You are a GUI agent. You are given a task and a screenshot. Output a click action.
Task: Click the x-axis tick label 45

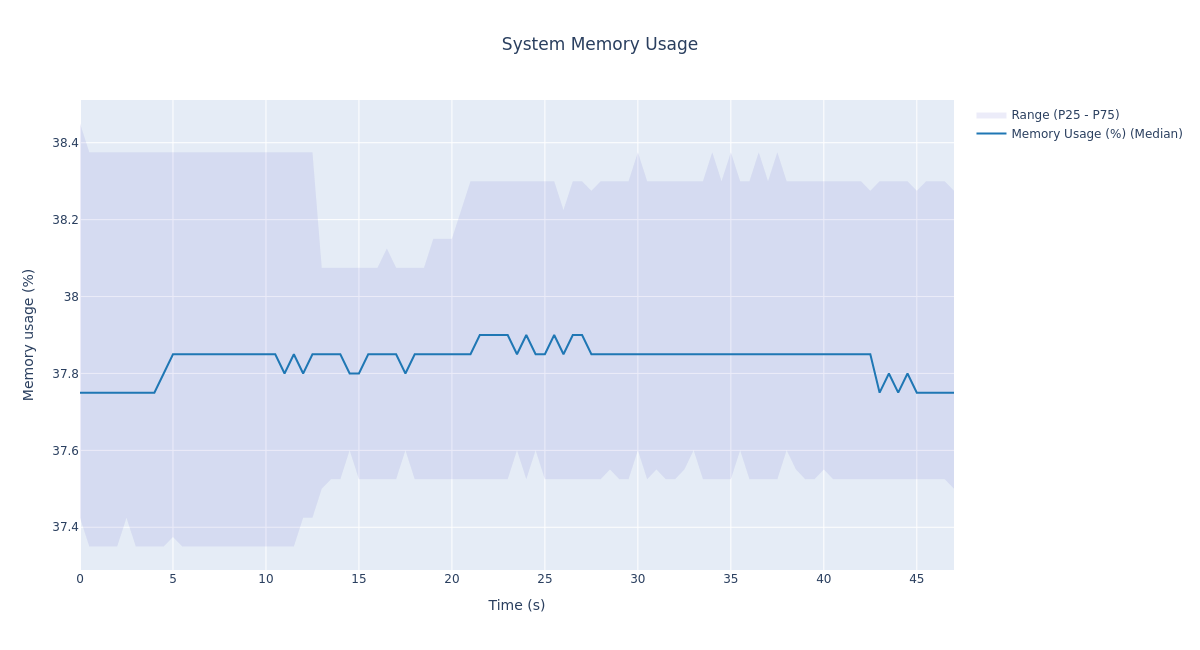917,579
